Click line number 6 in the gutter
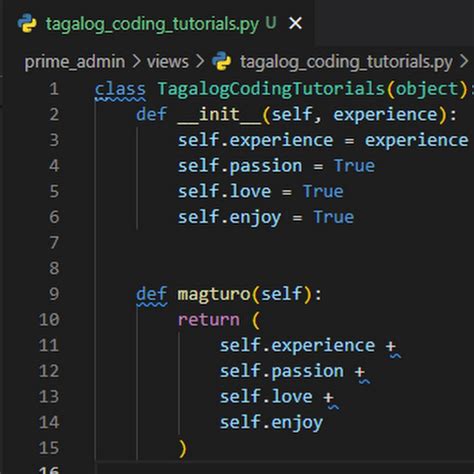 54,217
